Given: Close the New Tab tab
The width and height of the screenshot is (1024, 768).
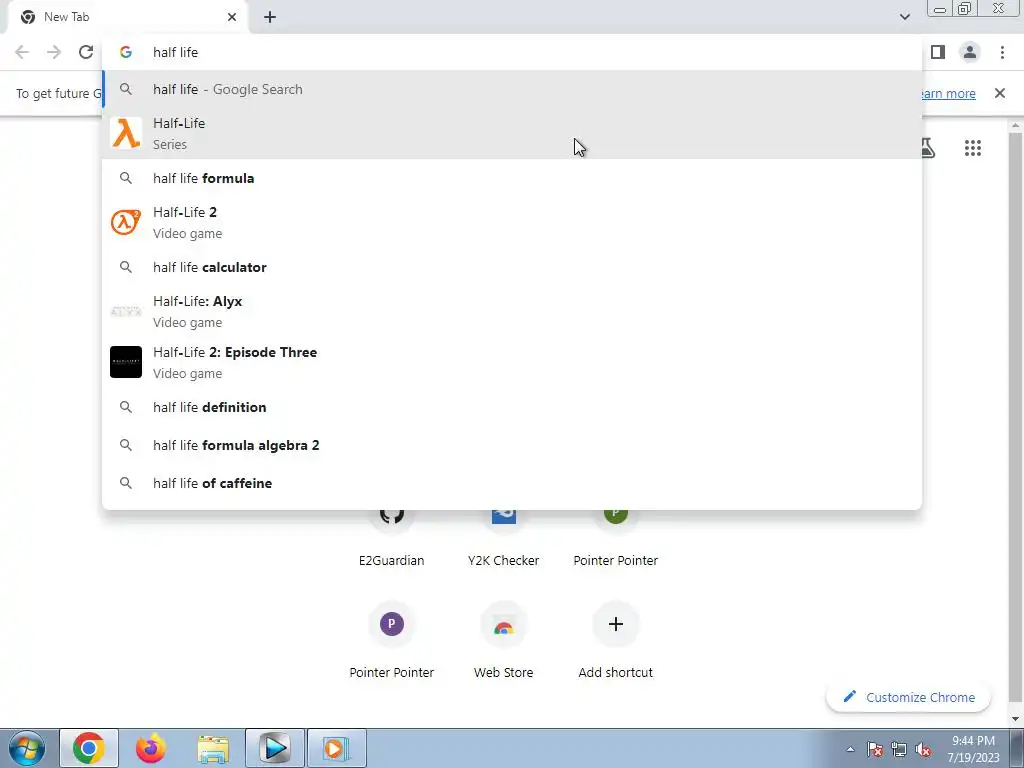Looking at the screenshot, I should point(232,17).
